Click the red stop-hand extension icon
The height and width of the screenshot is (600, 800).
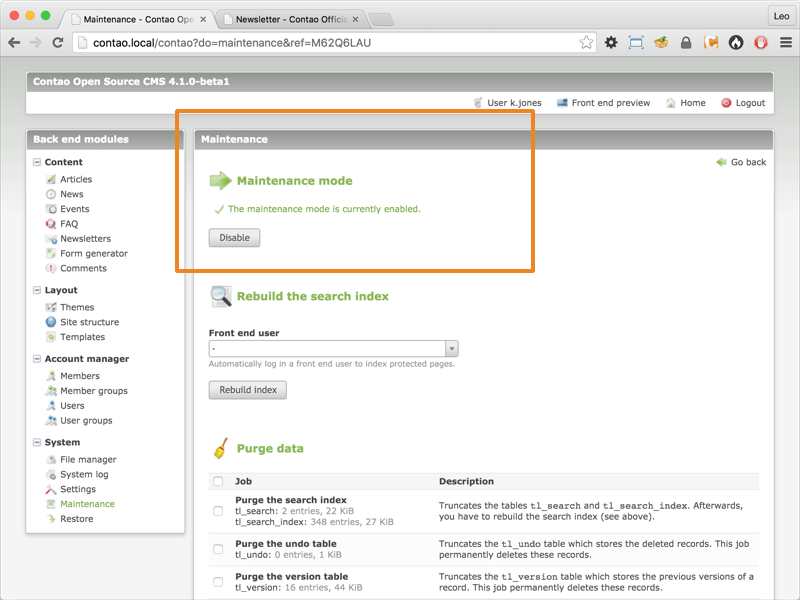click(761, 42)
